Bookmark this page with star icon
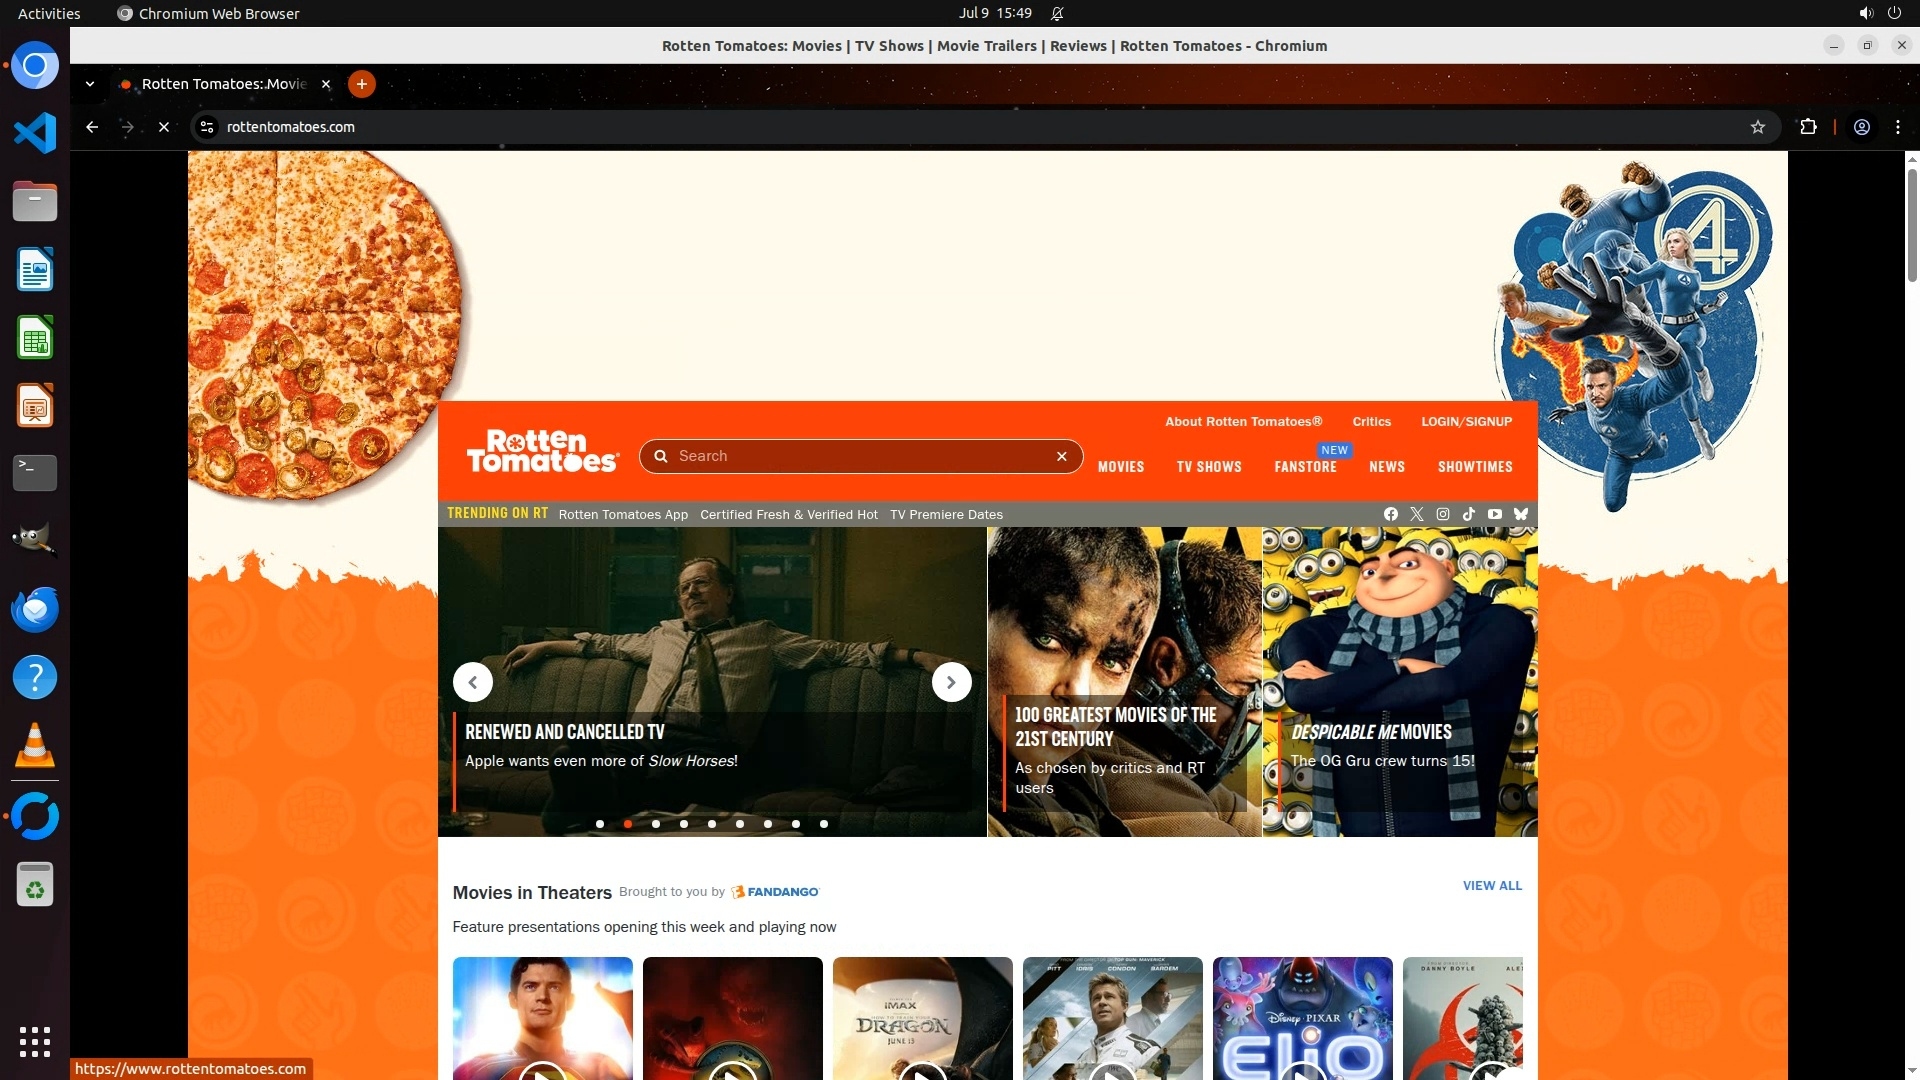This screenshot has width=1920, height=1080. 1757,127
